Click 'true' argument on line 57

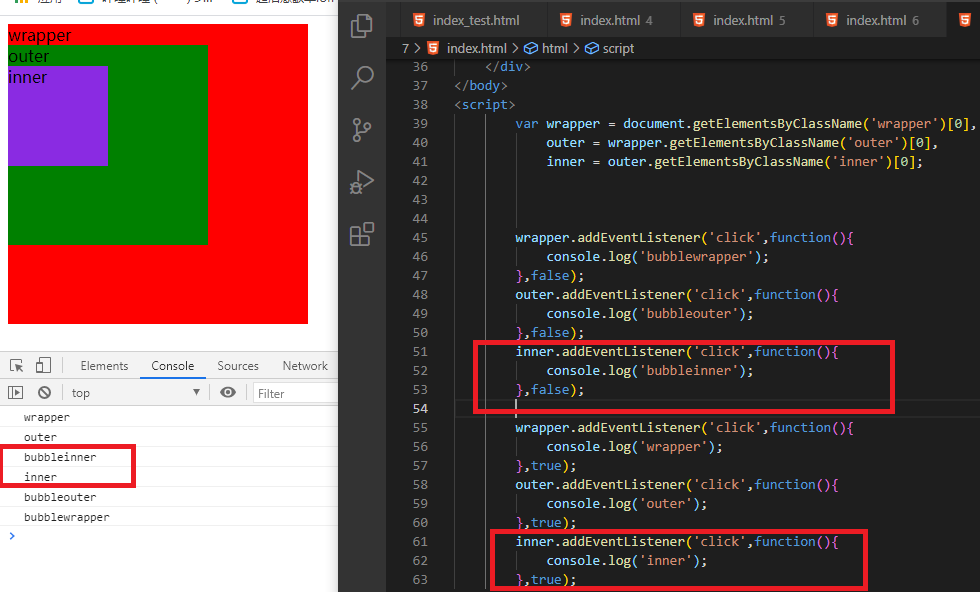coord(546,466)
